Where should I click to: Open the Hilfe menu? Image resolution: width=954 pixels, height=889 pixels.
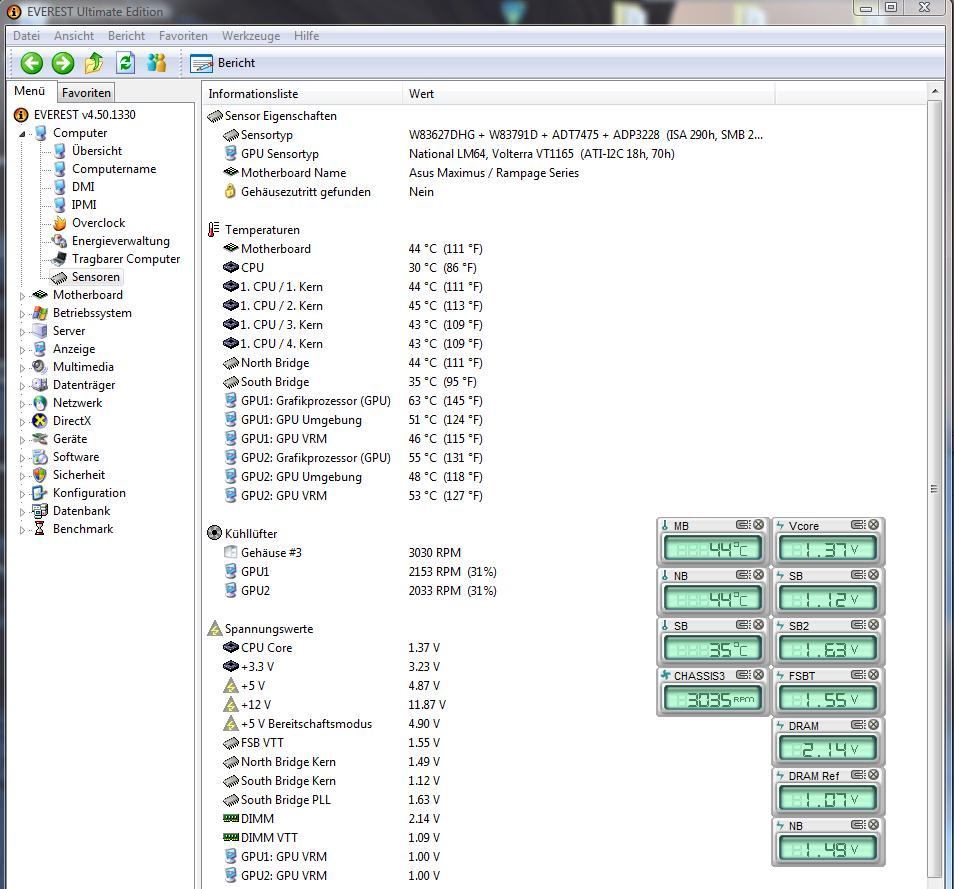[306, 36]
